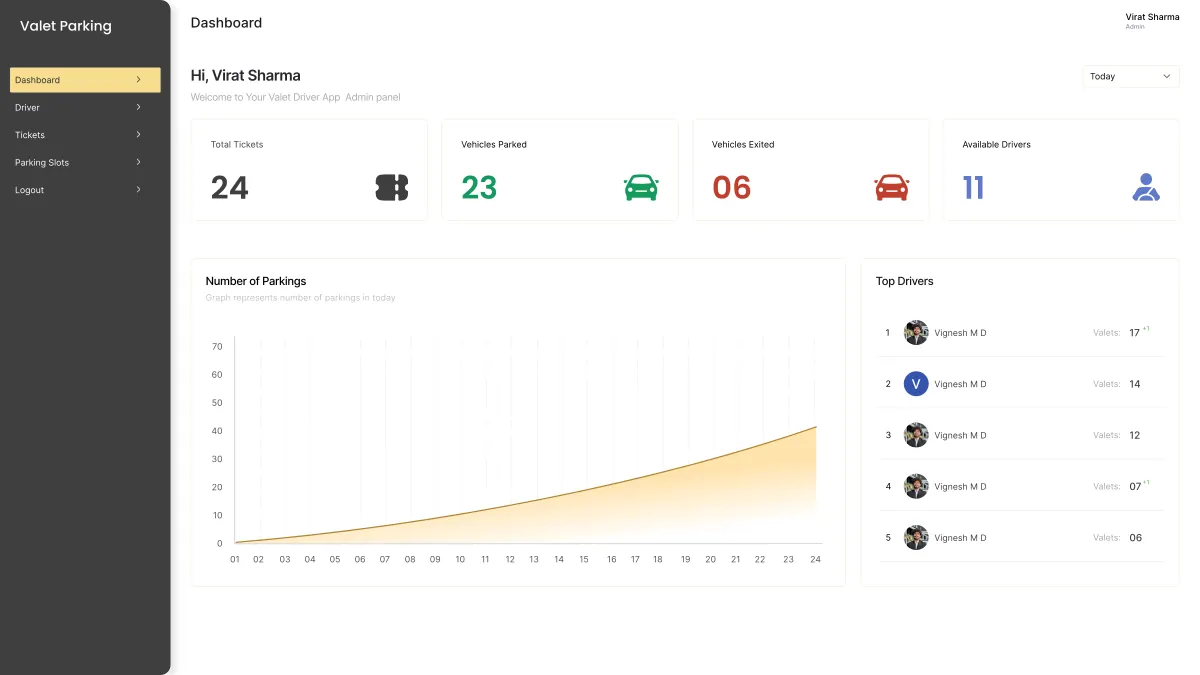The width and height of the screenshot is (1200, 675).
Task: Click the Valet Parking app title
Action: point(66,26)
